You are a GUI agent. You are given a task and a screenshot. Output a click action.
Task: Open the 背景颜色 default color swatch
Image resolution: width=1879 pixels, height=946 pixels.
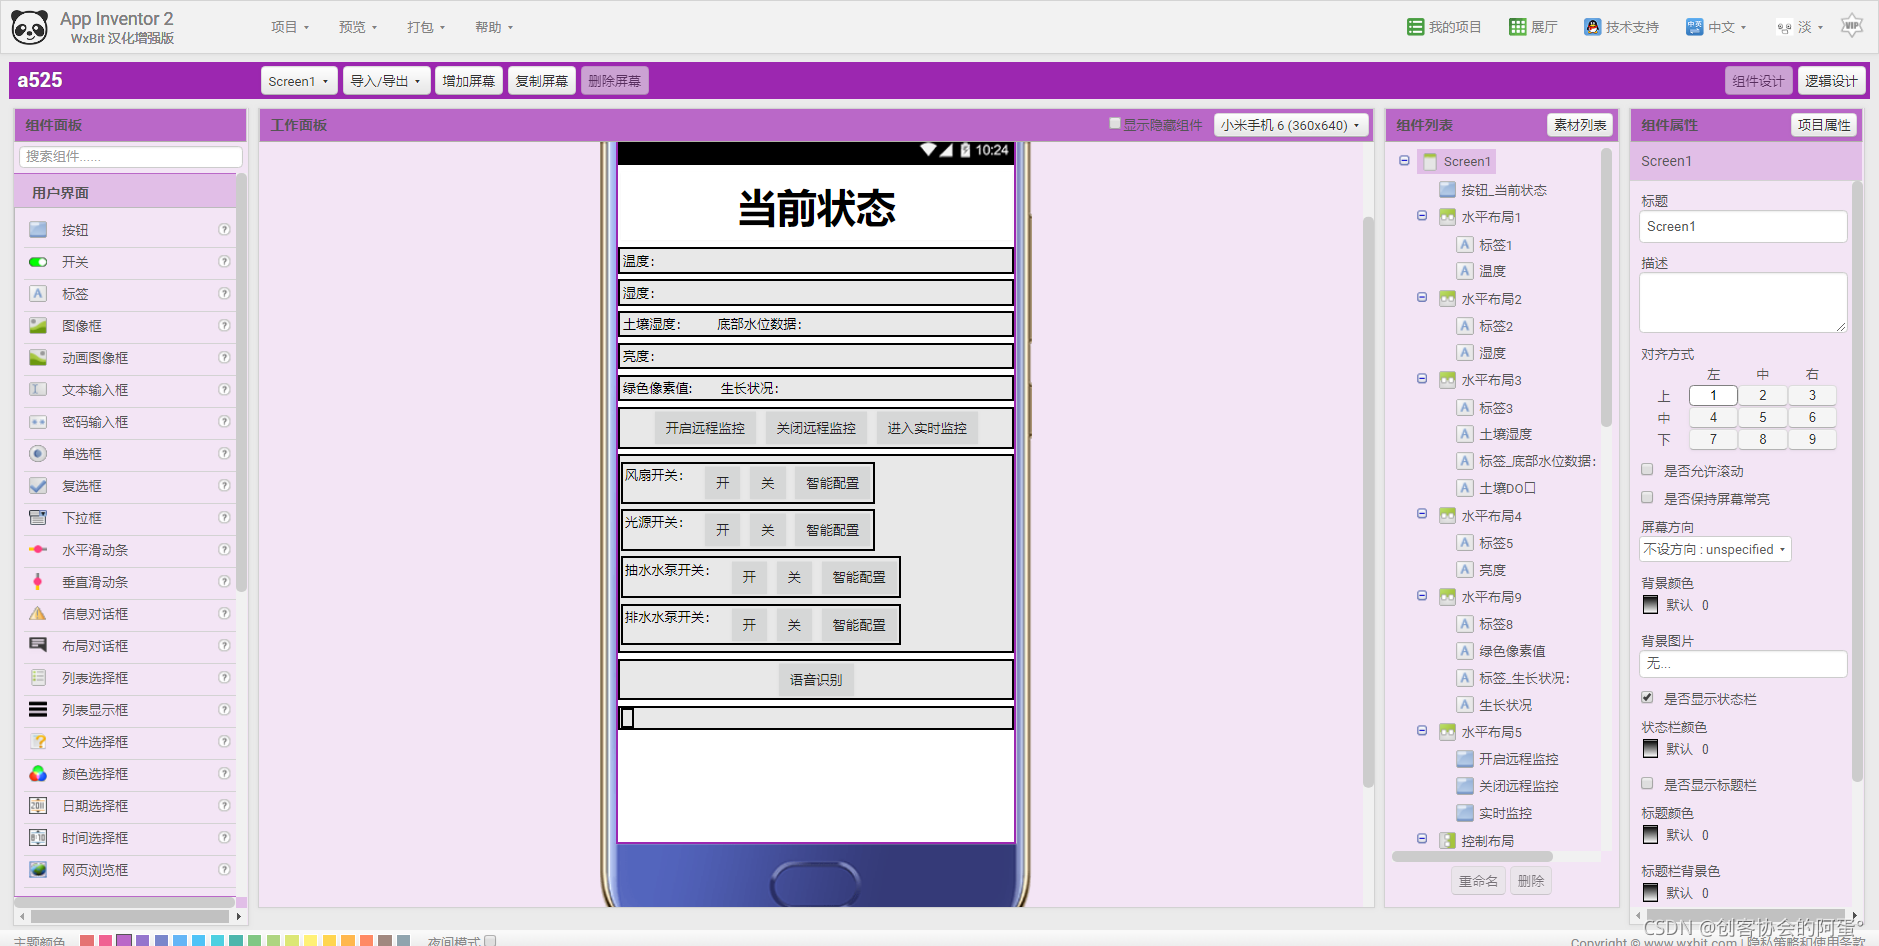tap(1650, 604)
